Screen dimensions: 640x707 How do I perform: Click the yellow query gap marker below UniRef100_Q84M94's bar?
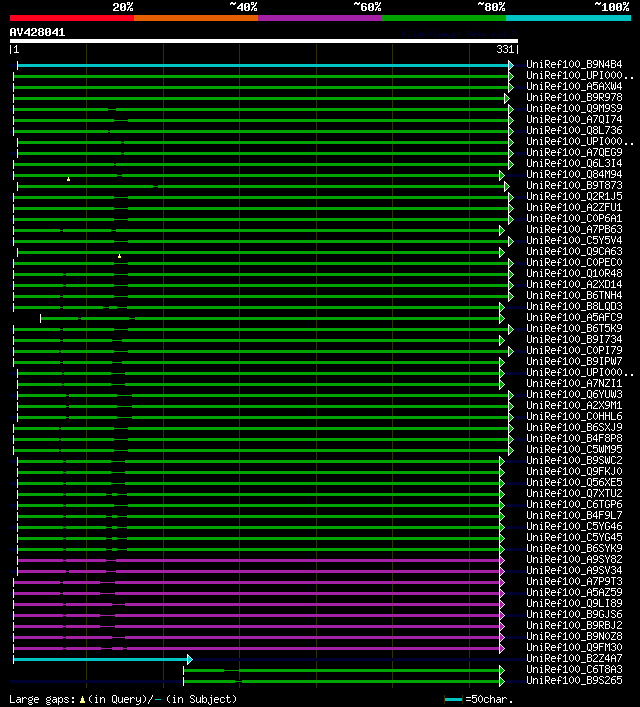(69, 179)
